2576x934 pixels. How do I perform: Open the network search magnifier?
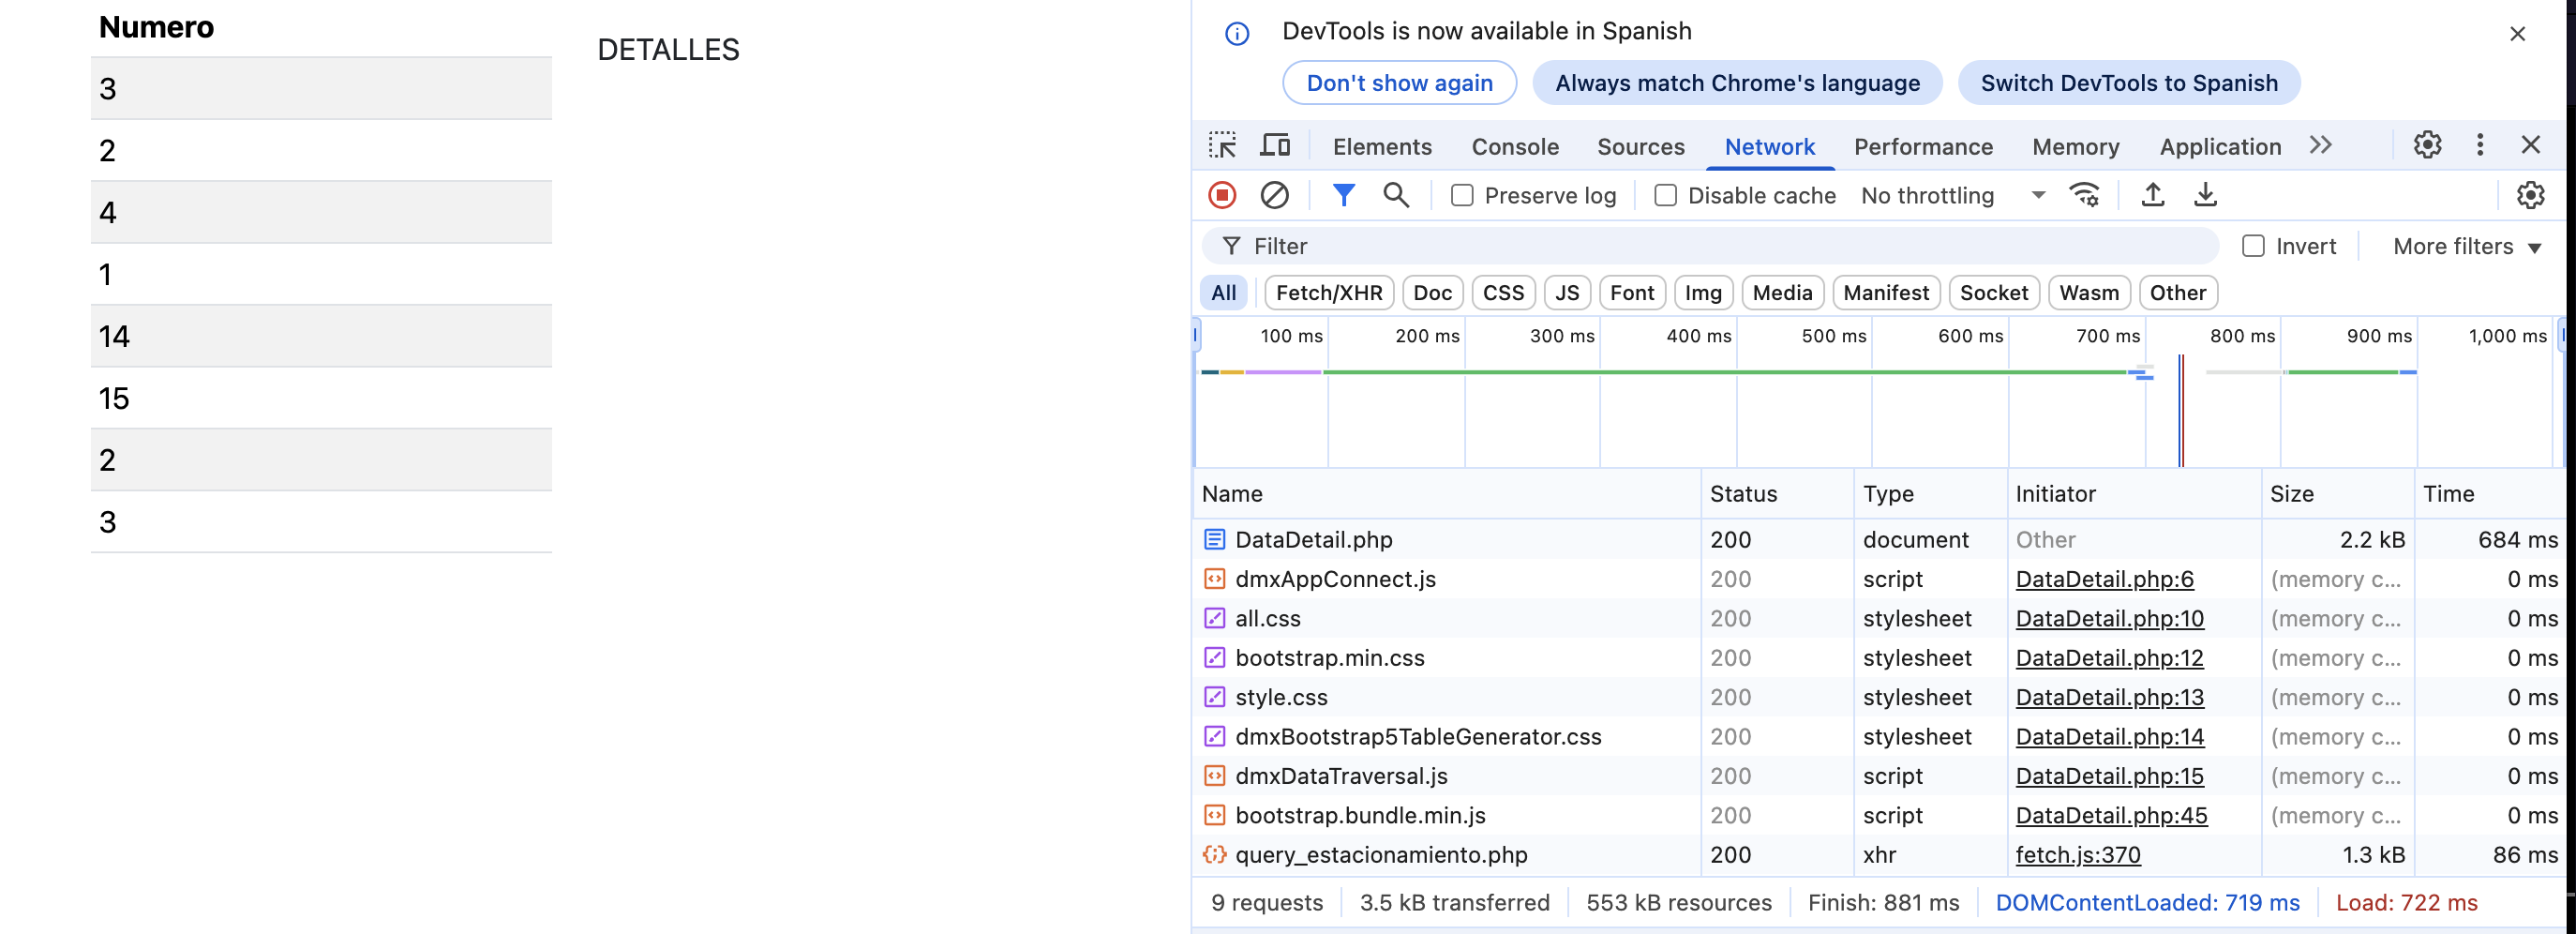coord(1396,195)
